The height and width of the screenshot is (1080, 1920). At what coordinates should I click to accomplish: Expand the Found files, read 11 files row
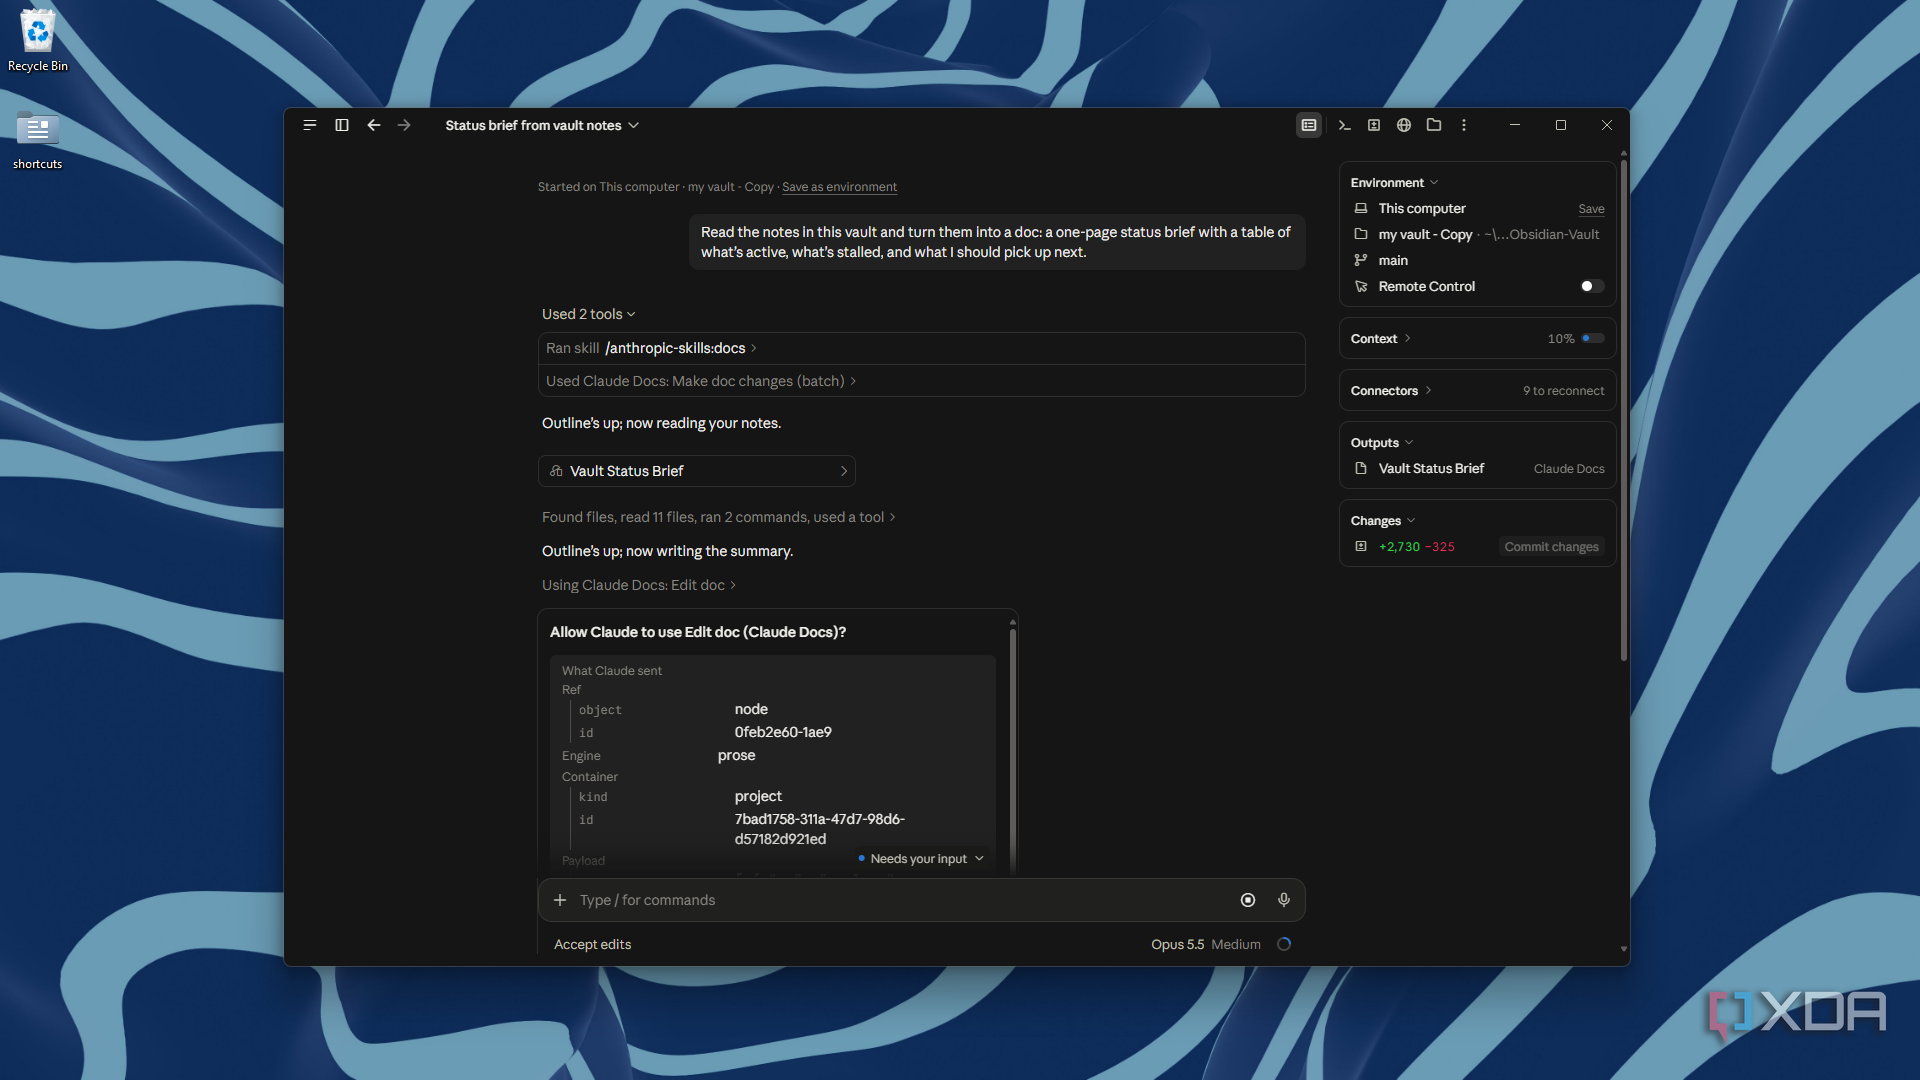718,517
